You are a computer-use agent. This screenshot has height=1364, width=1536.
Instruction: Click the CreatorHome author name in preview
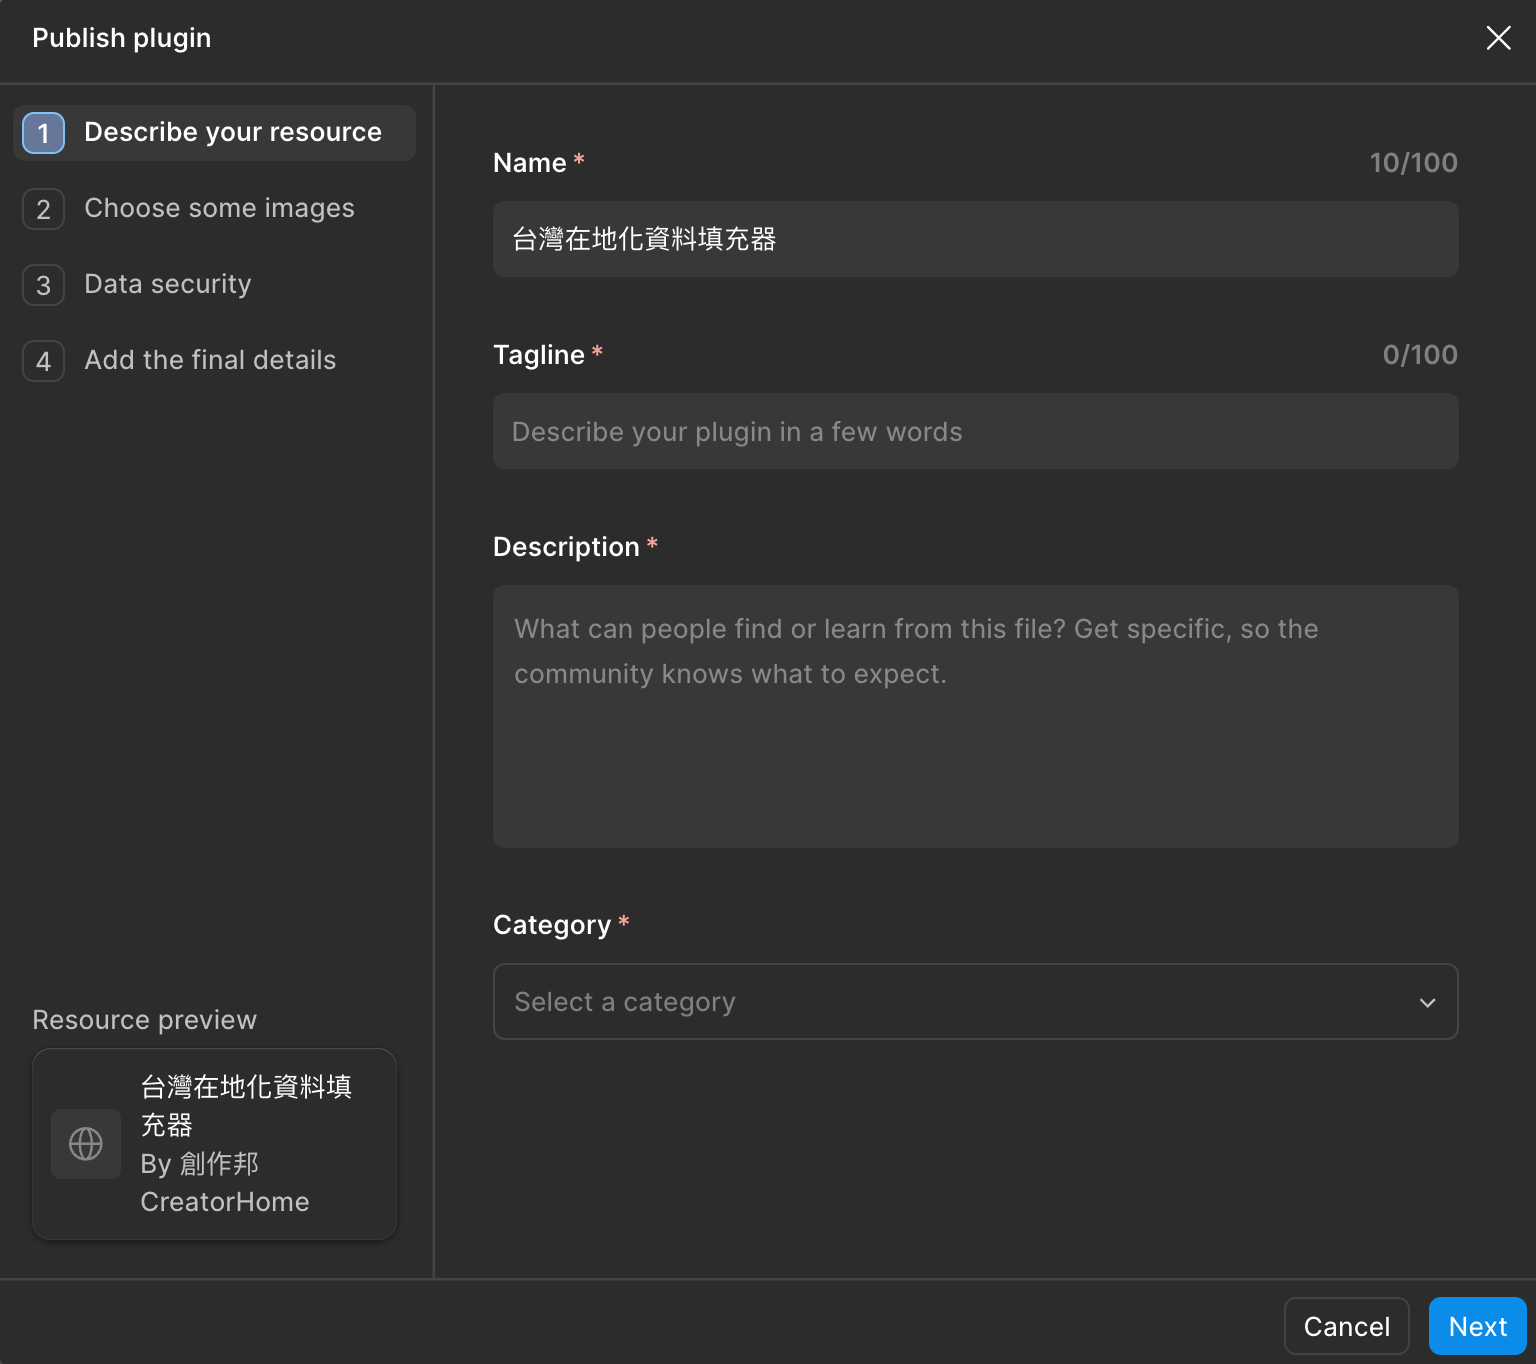(224, 1201)
